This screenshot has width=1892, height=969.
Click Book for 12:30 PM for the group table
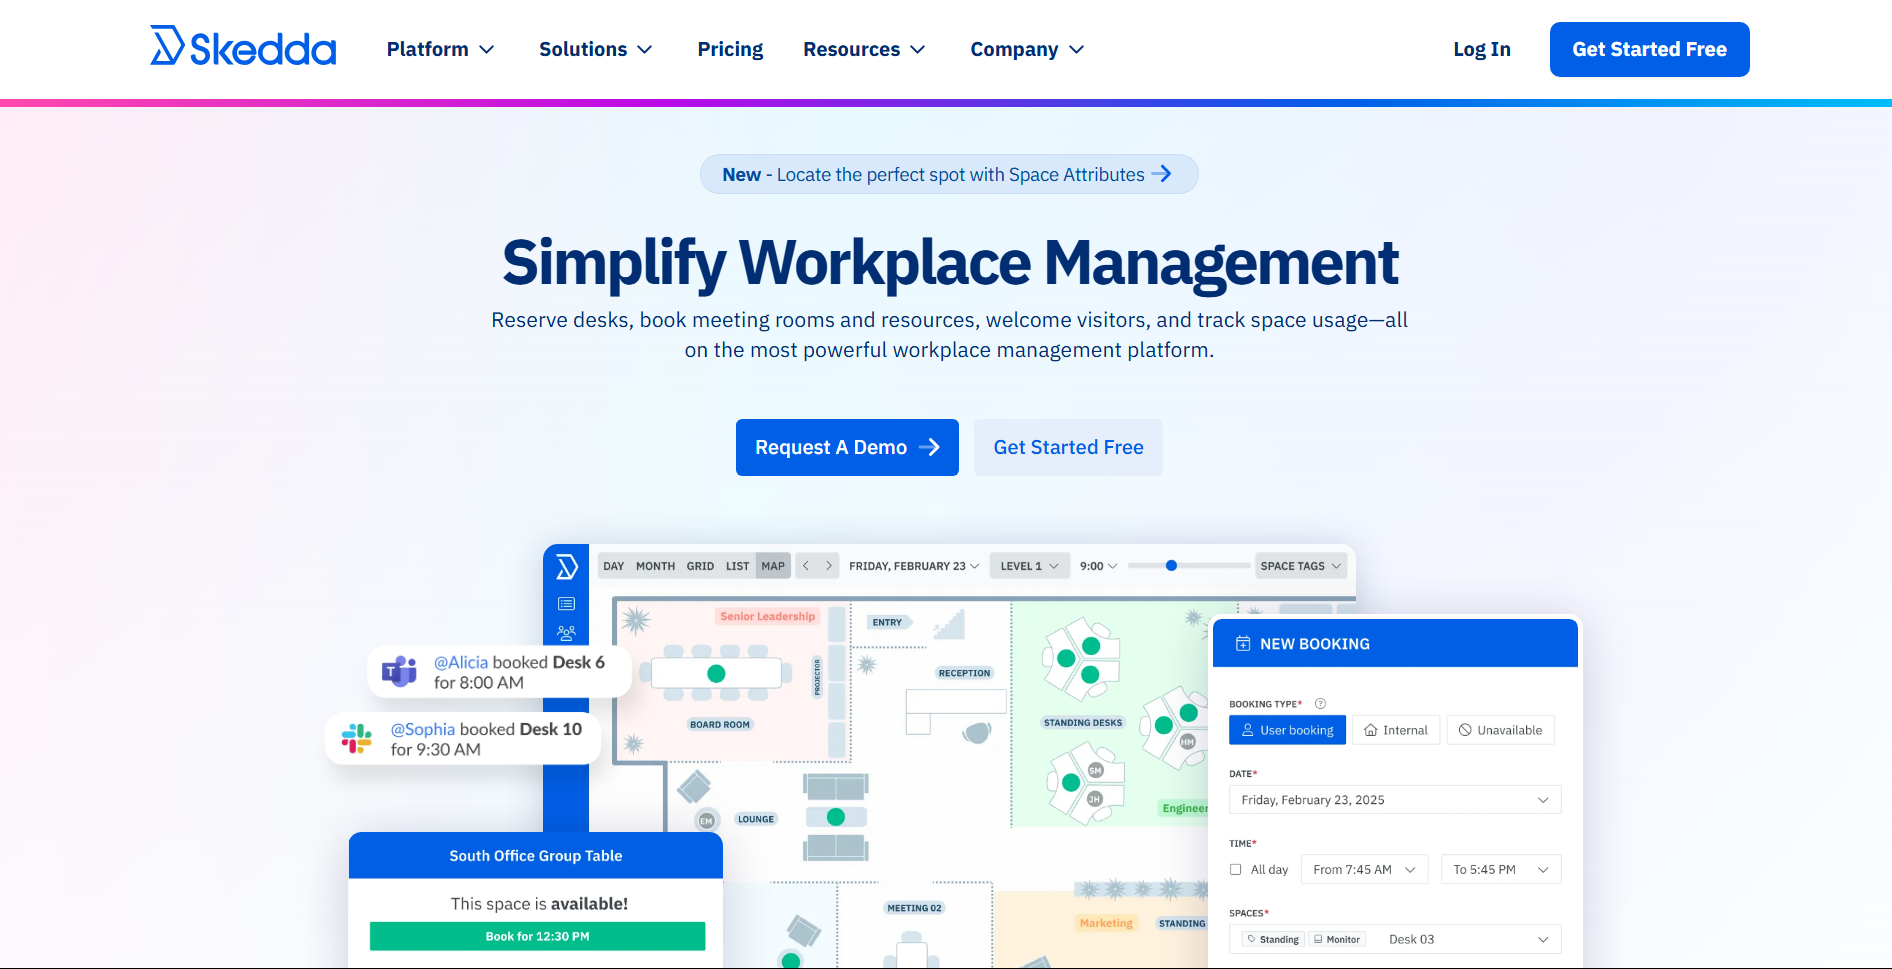coord(536,935)
